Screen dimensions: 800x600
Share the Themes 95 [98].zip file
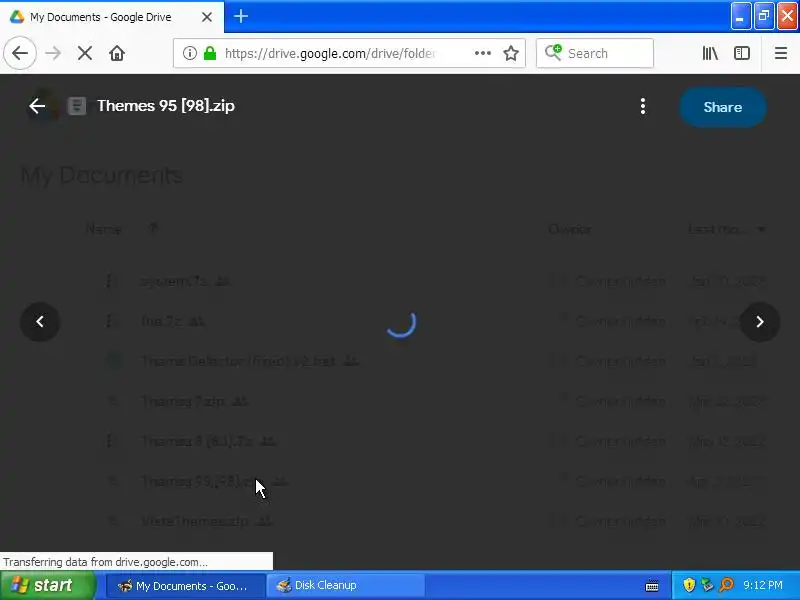tap(722, 107)
